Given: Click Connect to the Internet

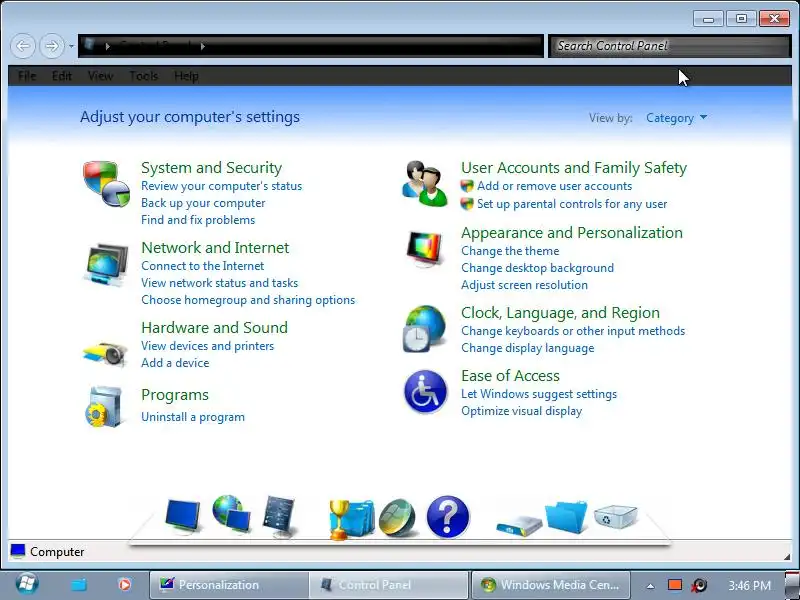Looking at the screenshot, I should click(203, 266).
